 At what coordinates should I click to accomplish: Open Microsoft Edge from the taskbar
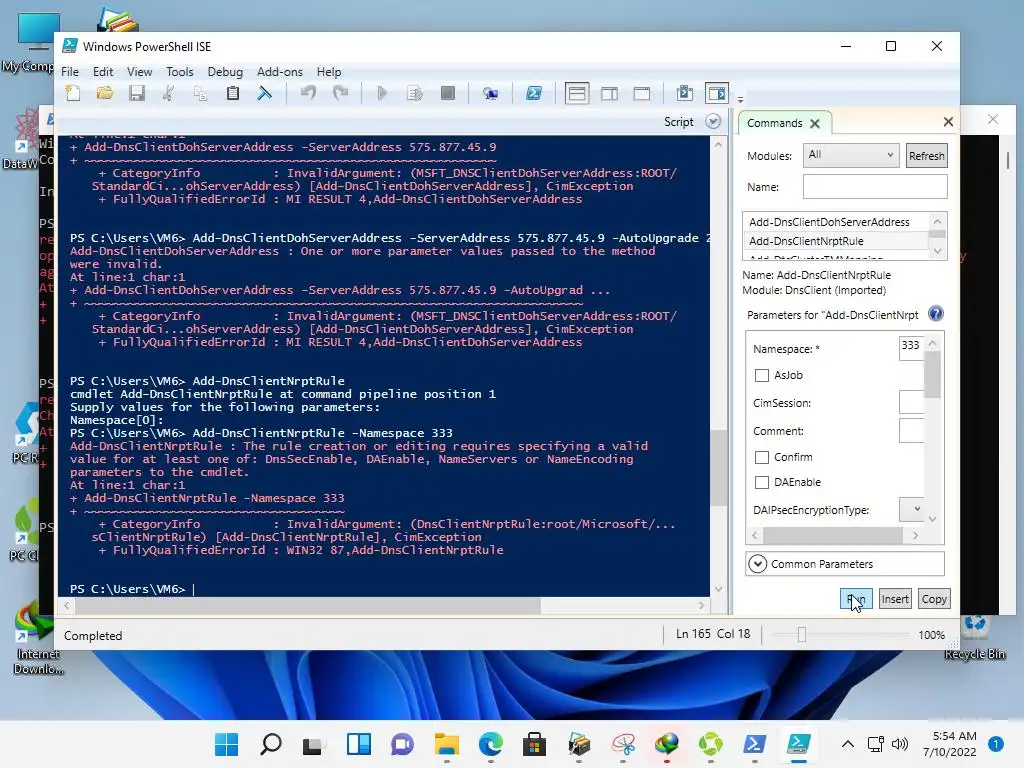pos(490,744)
